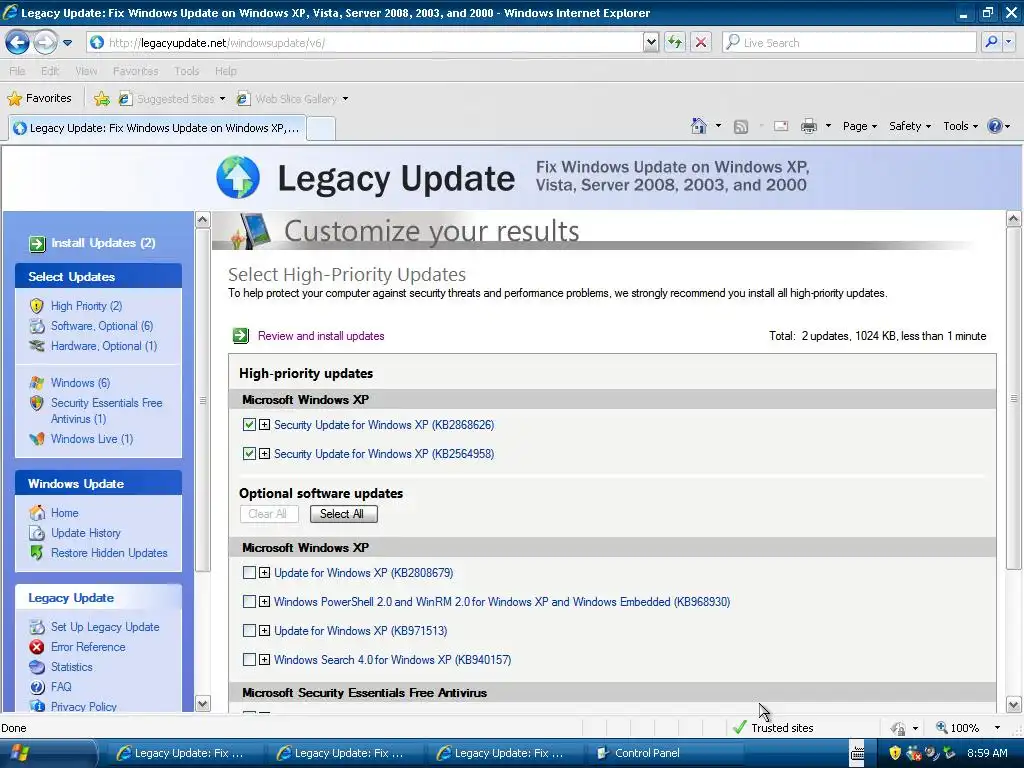
Task: Expand details for PowerShell KB968930 update
Action: 264,601
